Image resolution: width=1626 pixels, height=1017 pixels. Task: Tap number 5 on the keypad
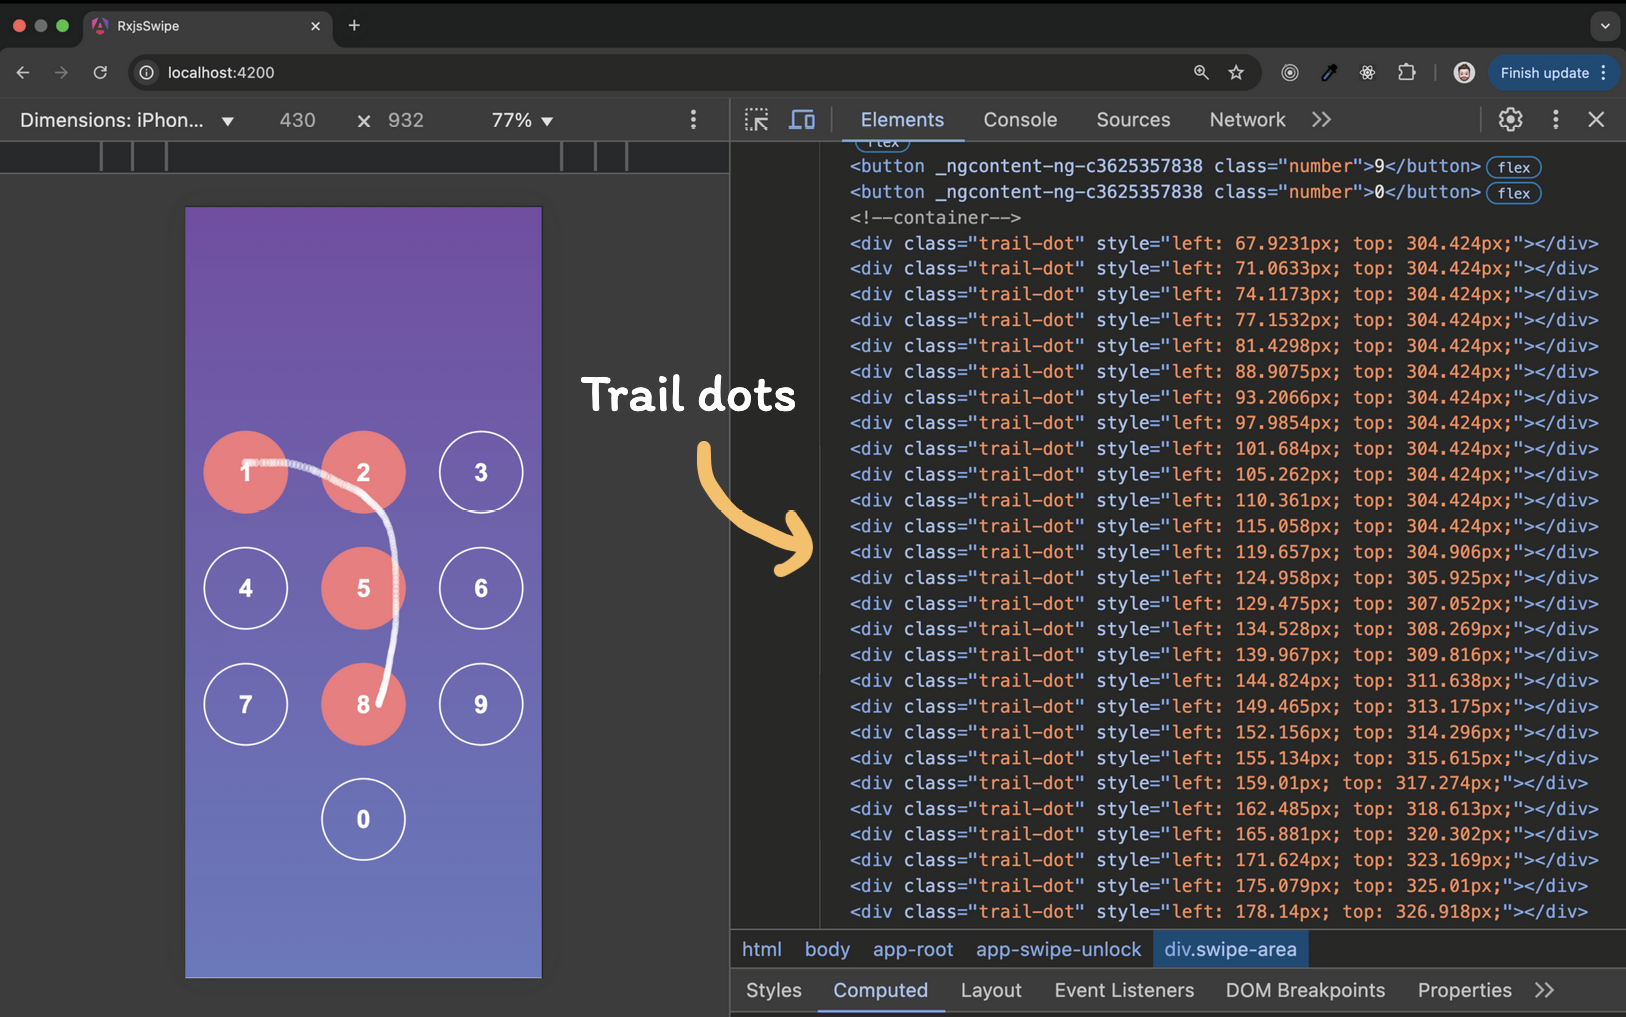pyautogui.click(x=363, y=588)
